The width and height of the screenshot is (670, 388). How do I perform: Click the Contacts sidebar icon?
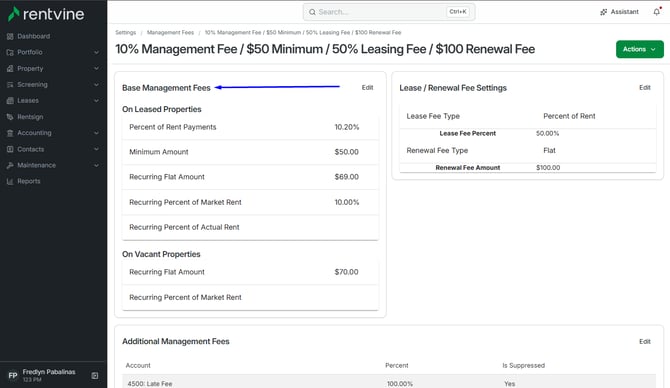click(x=10, y=149)
